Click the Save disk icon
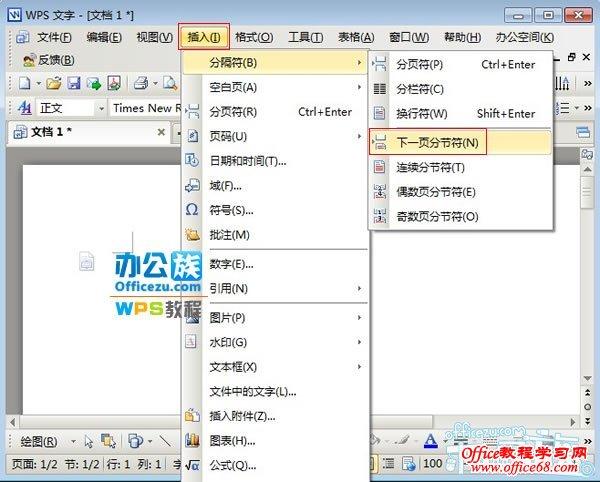Screen dimensions: 600x482 [x=74, y=83]
